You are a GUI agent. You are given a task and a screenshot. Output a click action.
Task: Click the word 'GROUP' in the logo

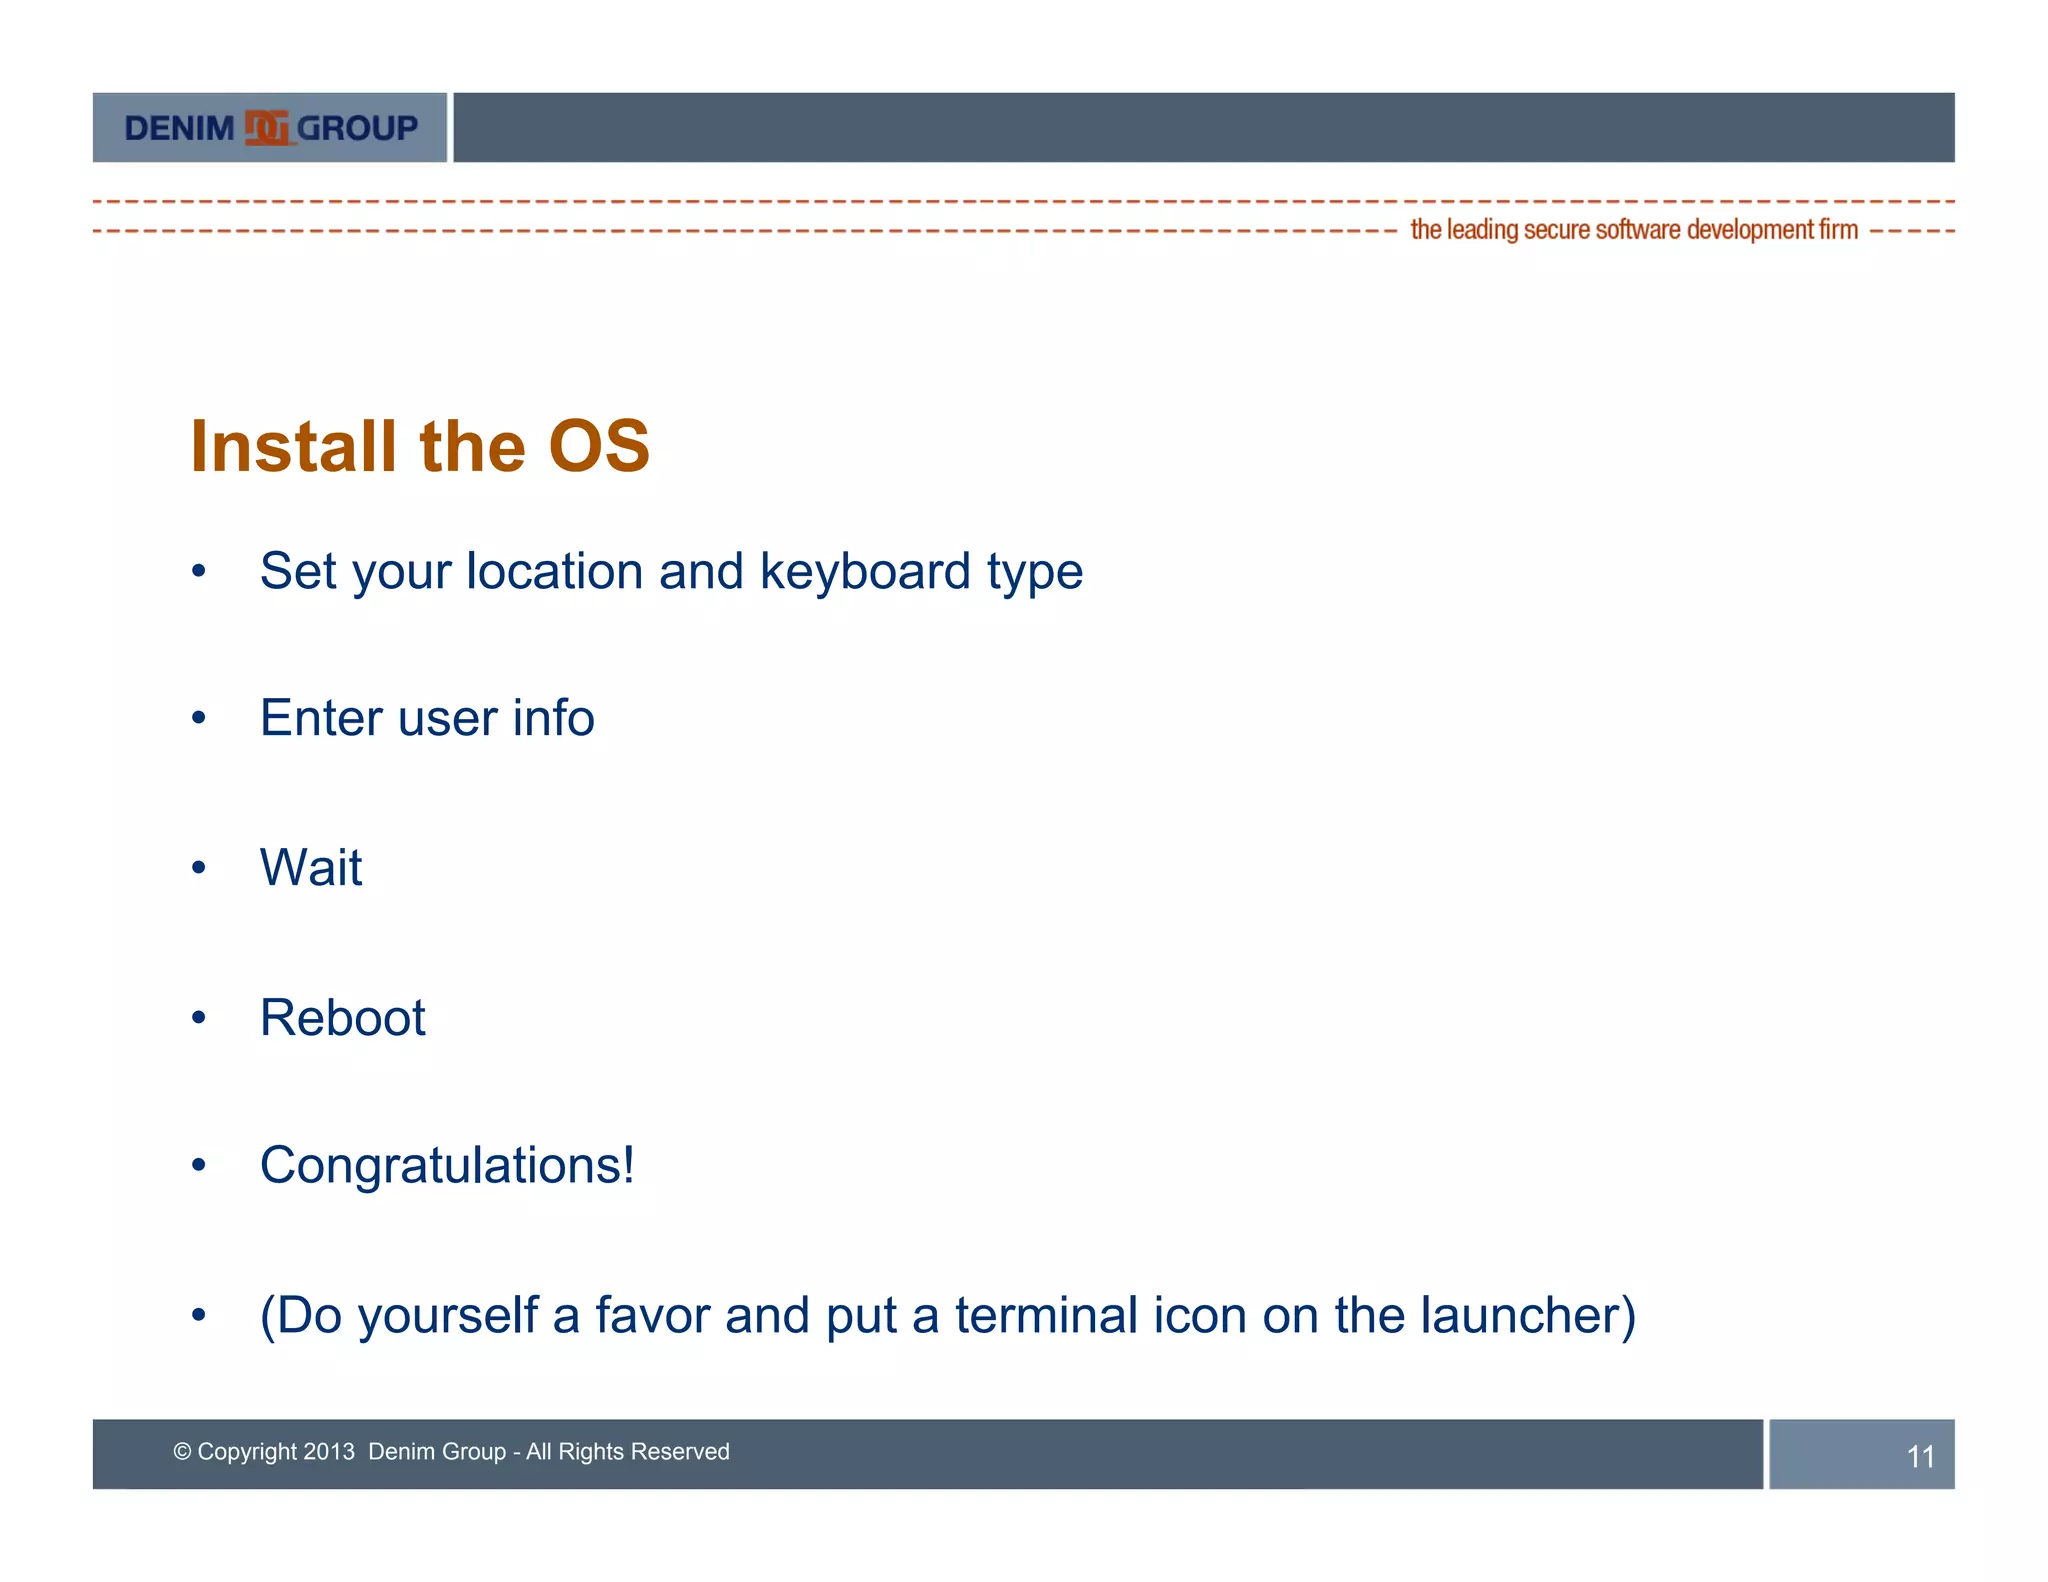pyautogui.click(x=357, y=128)
